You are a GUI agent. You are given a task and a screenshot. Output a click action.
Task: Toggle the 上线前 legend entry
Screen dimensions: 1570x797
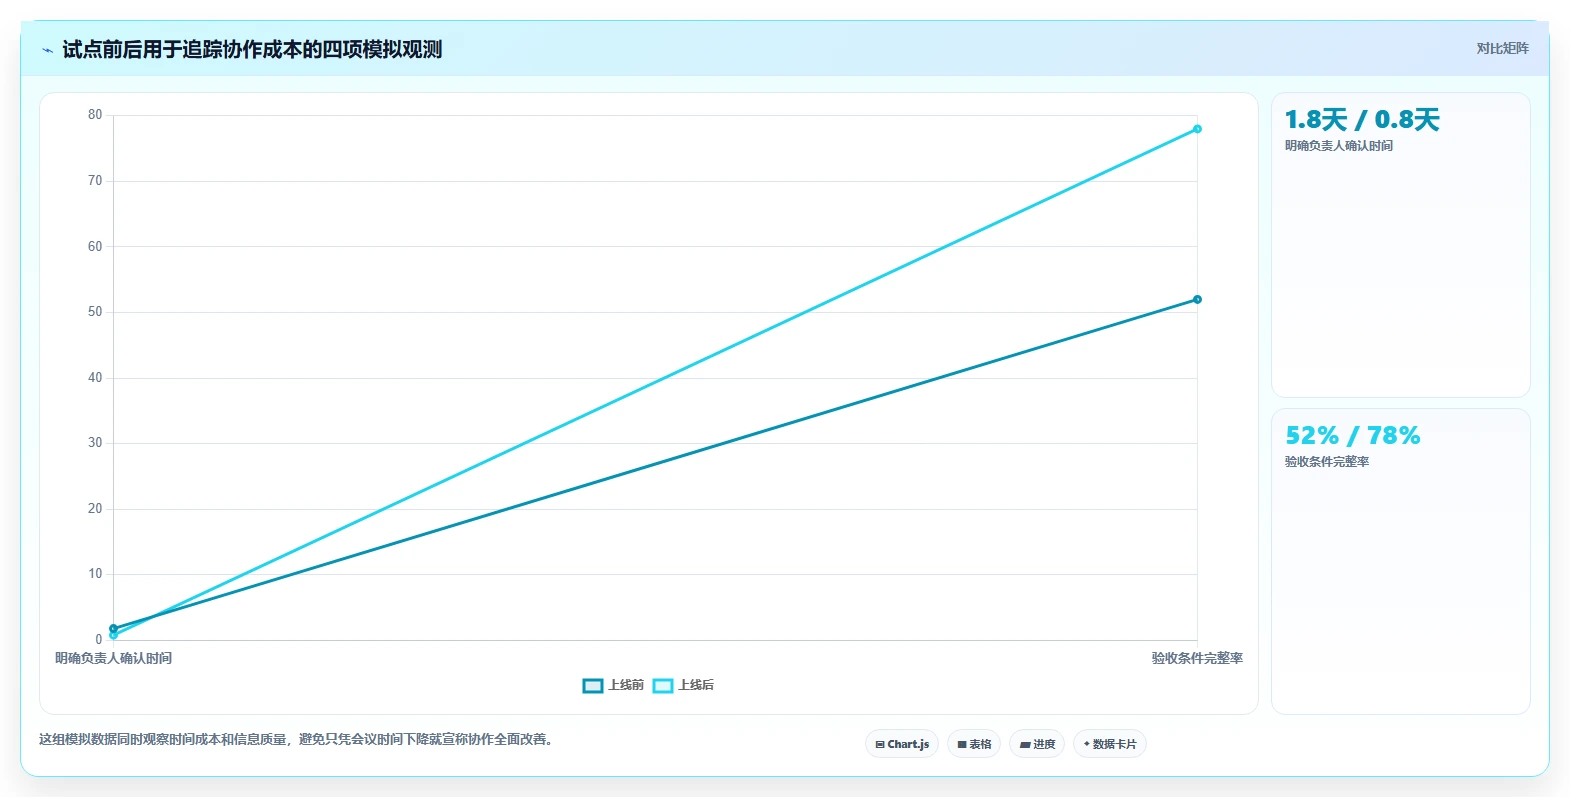pyautogui.click(x=613, y=685)
